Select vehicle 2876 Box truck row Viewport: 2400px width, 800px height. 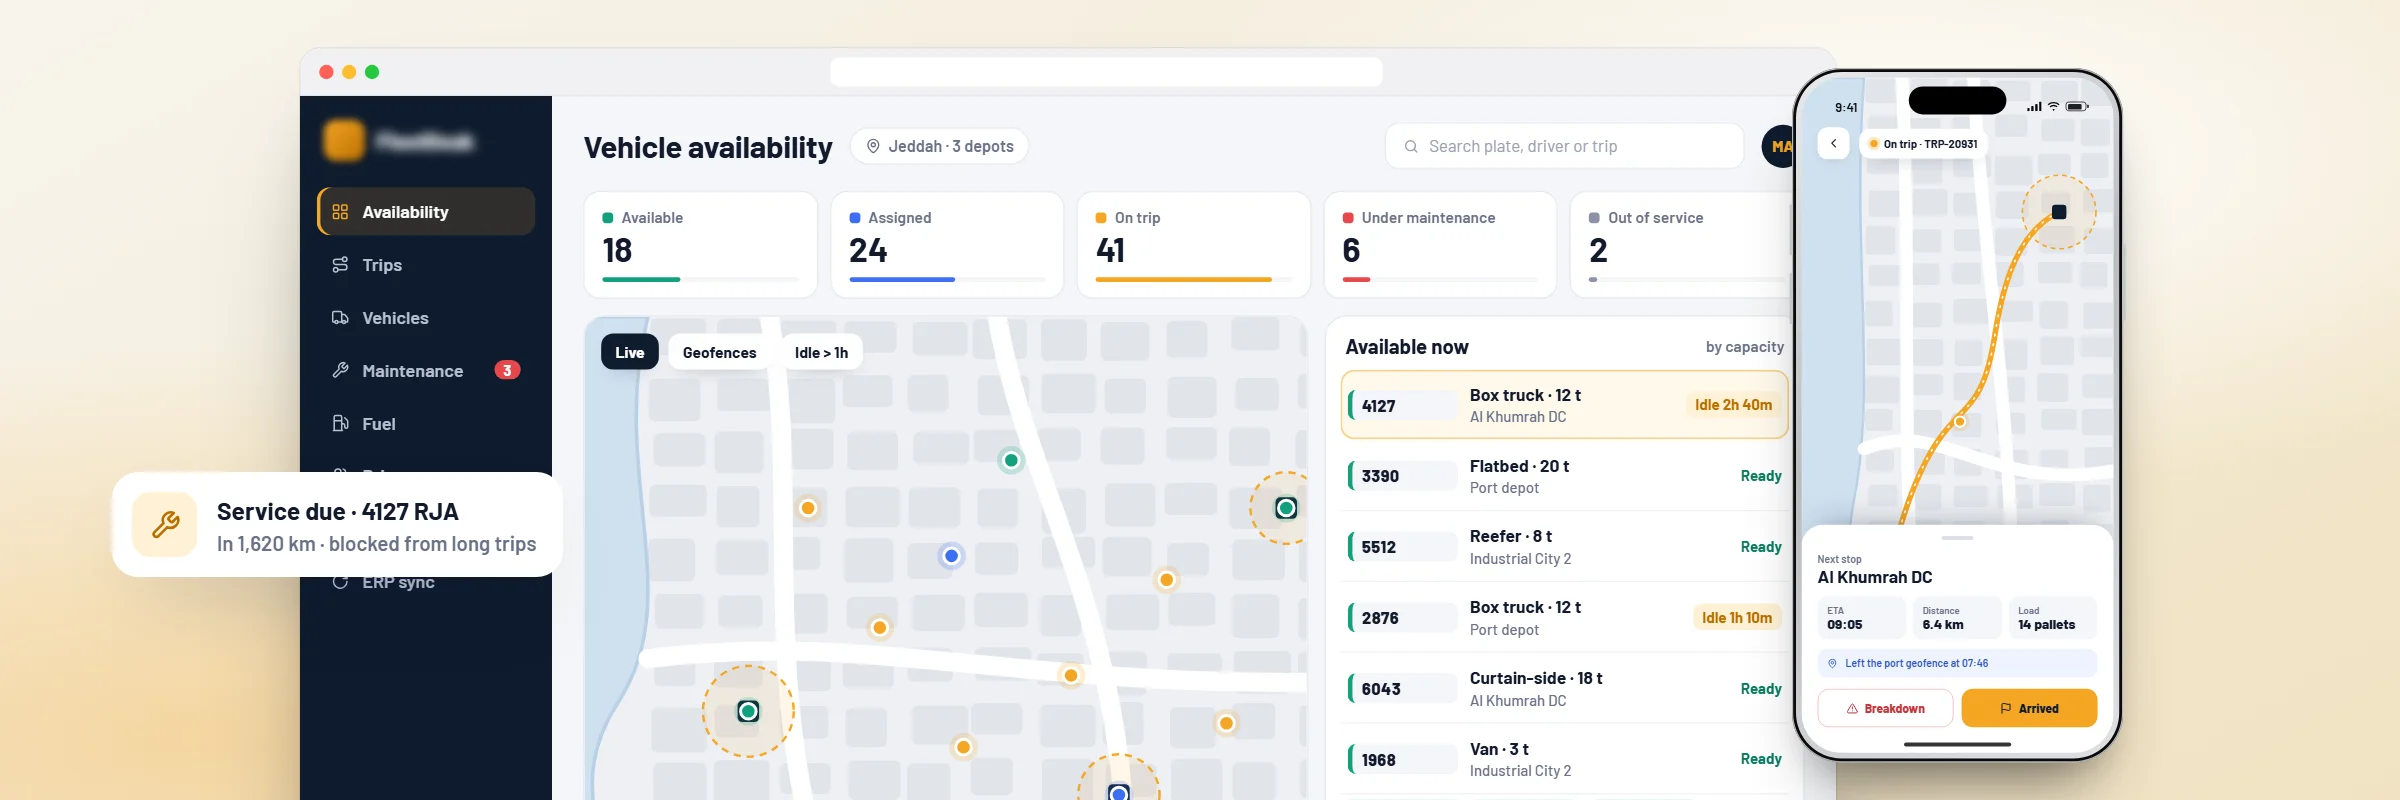tap(1564, 618)
